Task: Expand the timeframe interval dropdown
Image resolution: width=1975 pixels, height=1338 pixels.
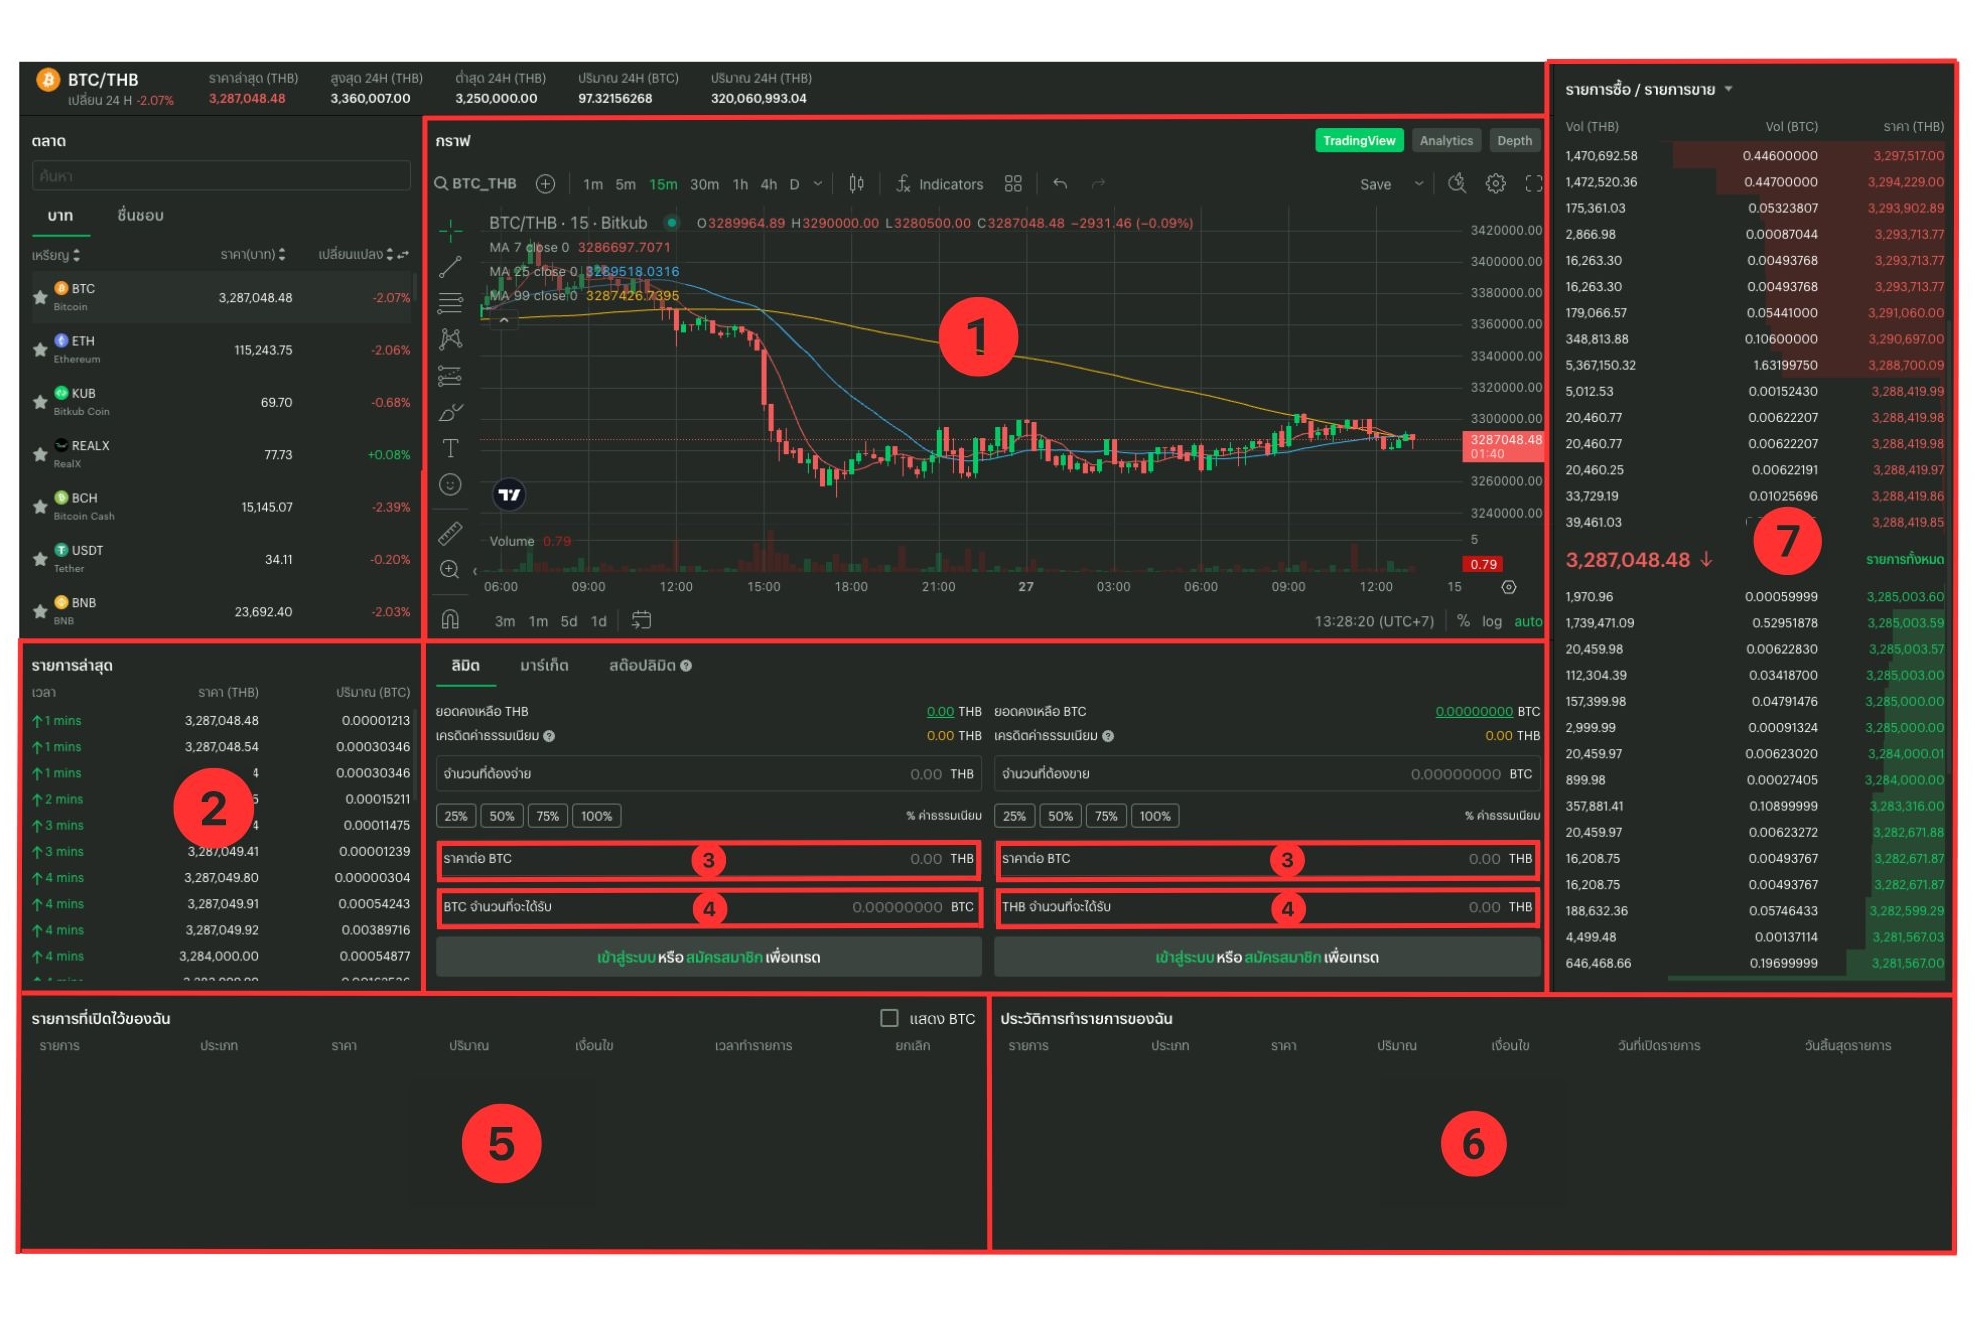Action: coord(818,184)
